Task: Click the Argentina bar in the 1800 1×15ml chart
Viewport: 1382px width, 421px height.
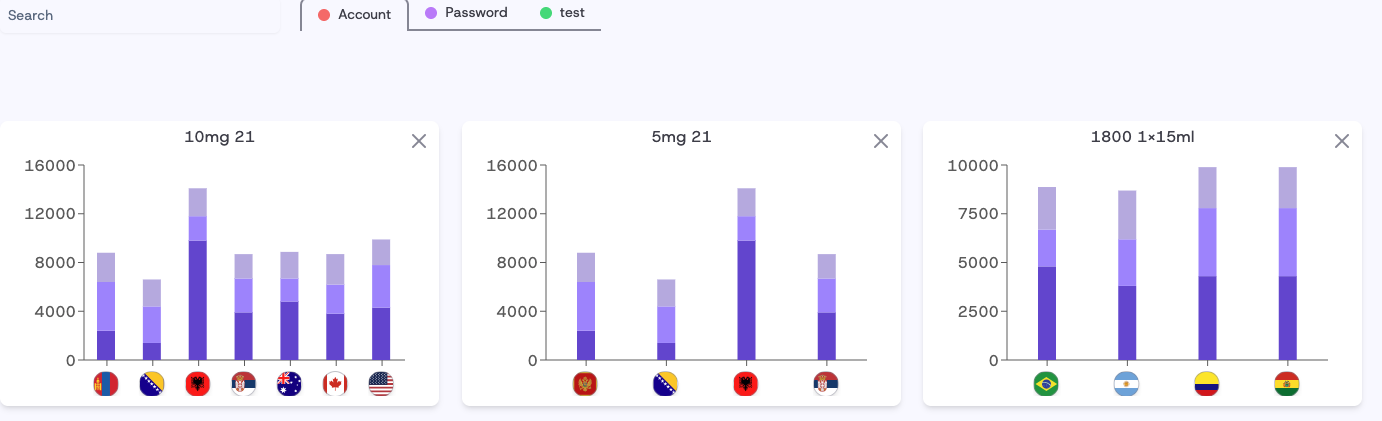Action: [x=1127, y=275]
